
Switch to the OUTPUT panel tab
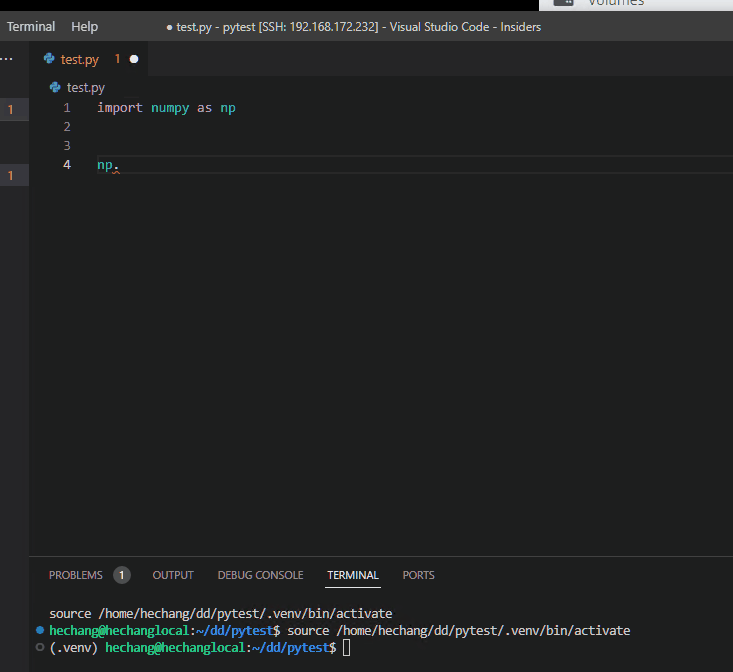pyautogui.click(x=173, y=575)
